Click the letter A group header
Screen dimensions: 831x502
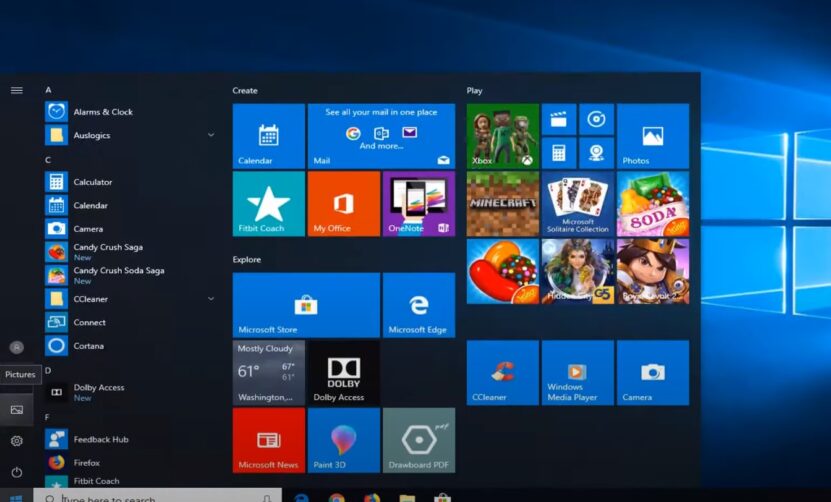(x=48, y=90)
